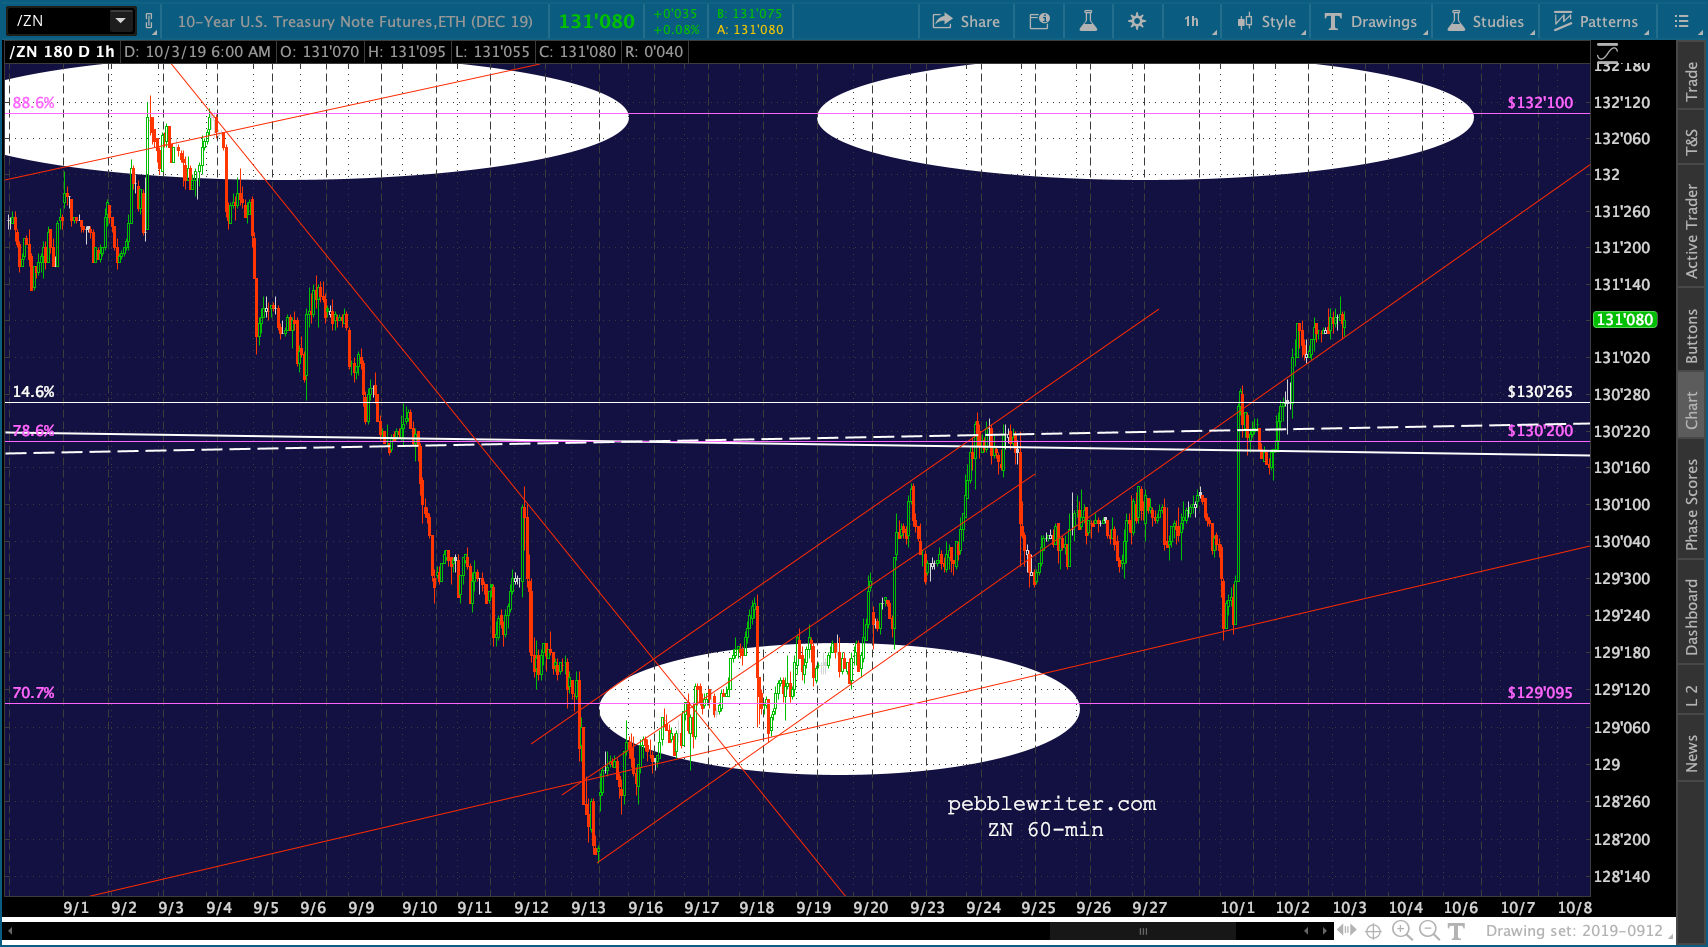
Task: Click the scroll left arrow
Action: coord(1306,931)
